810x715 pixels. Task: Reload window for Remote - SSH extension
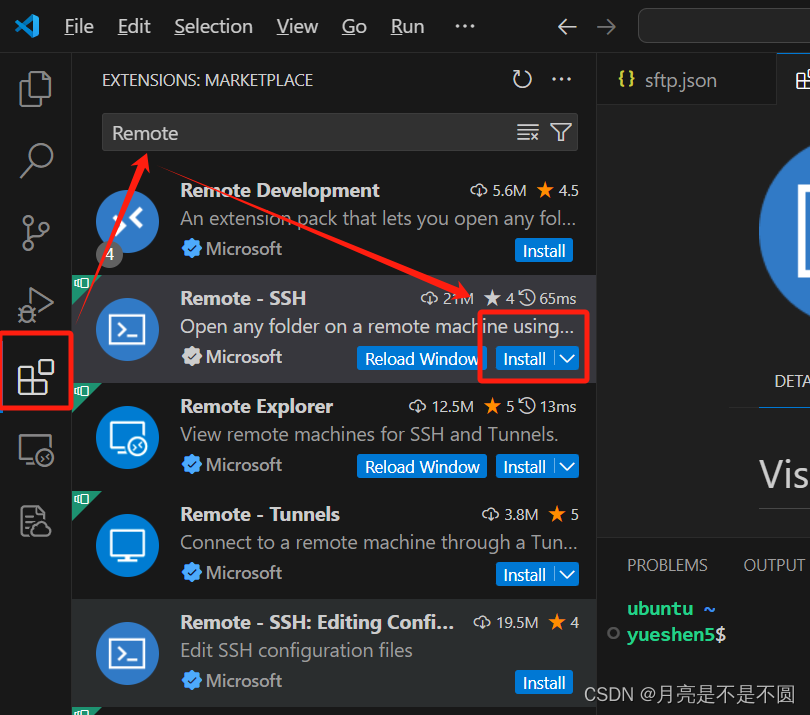[421, 358]
